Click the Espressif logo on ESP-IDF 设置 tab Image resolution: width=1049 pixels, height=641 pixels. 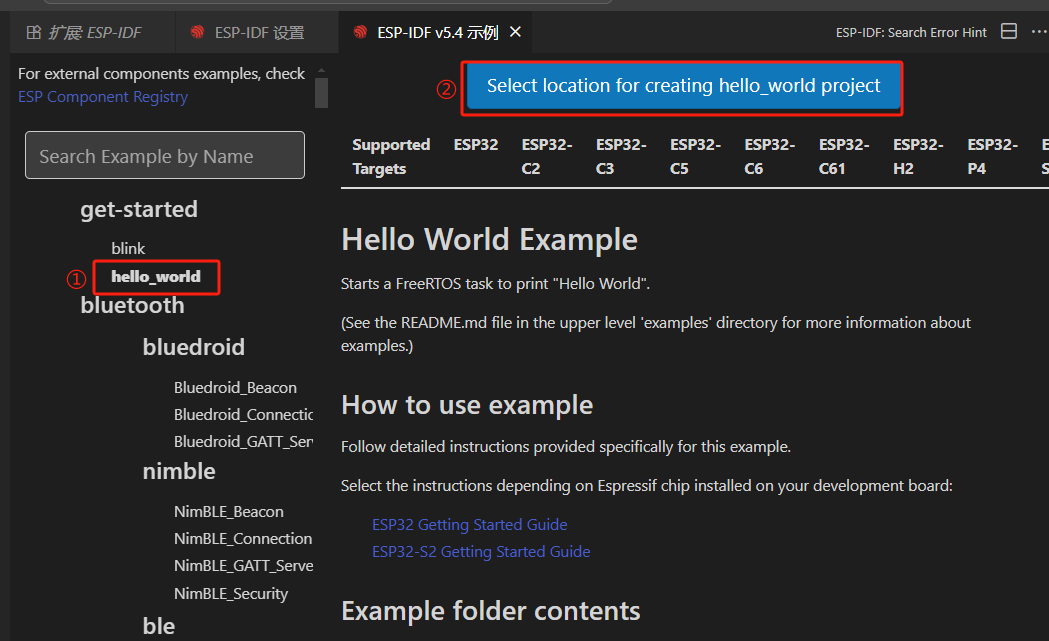point(196,31)
